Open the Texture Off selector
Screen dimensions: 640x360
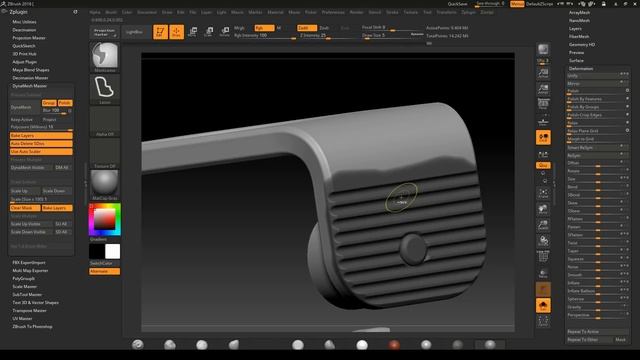coord(105,153)
